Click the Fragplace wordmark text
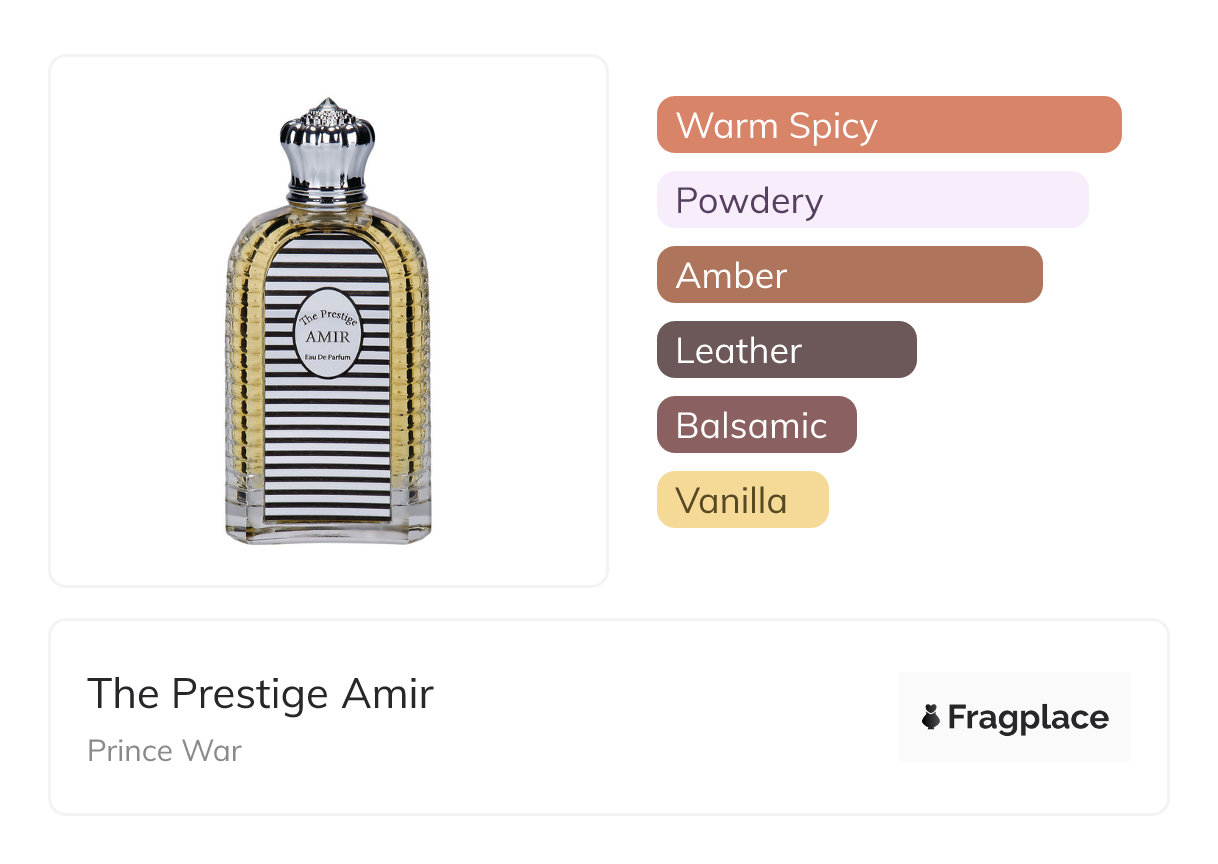Viewport: 1218px width, 864px height. [x=1028, y=717]
